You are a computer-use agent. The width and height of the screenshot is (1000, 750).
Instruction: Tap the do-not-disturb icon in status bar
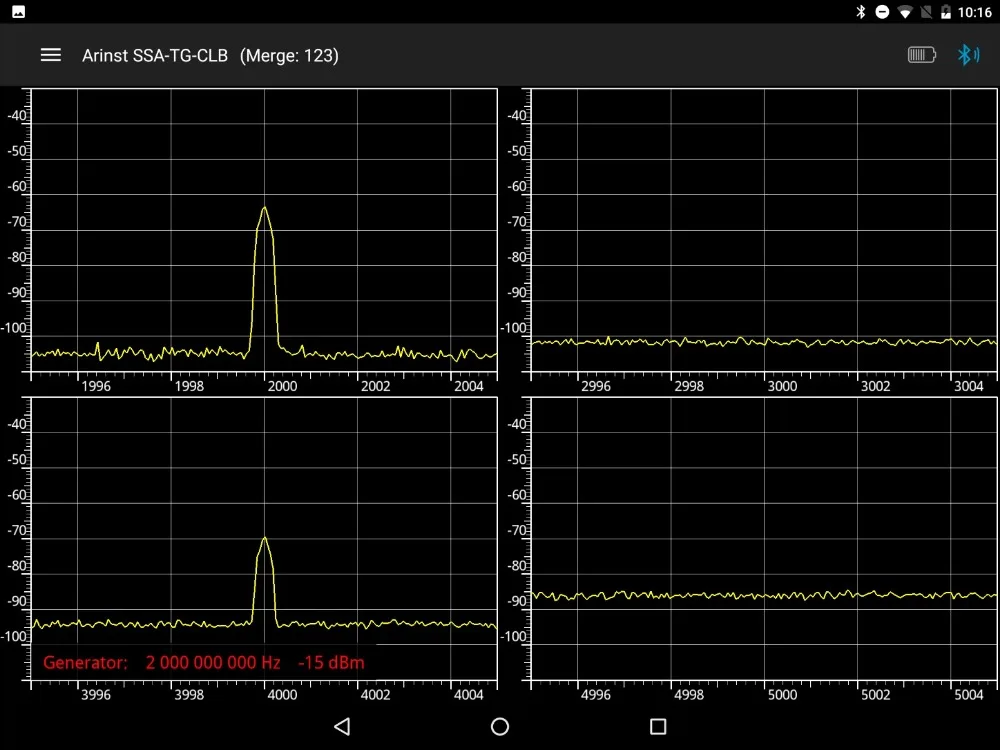click(x=882, y=11)
